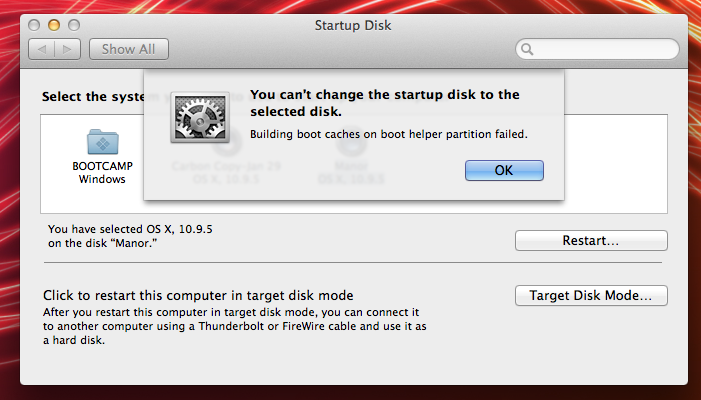
Task: Go back with the left arrow button
Action: click(43, 48)
